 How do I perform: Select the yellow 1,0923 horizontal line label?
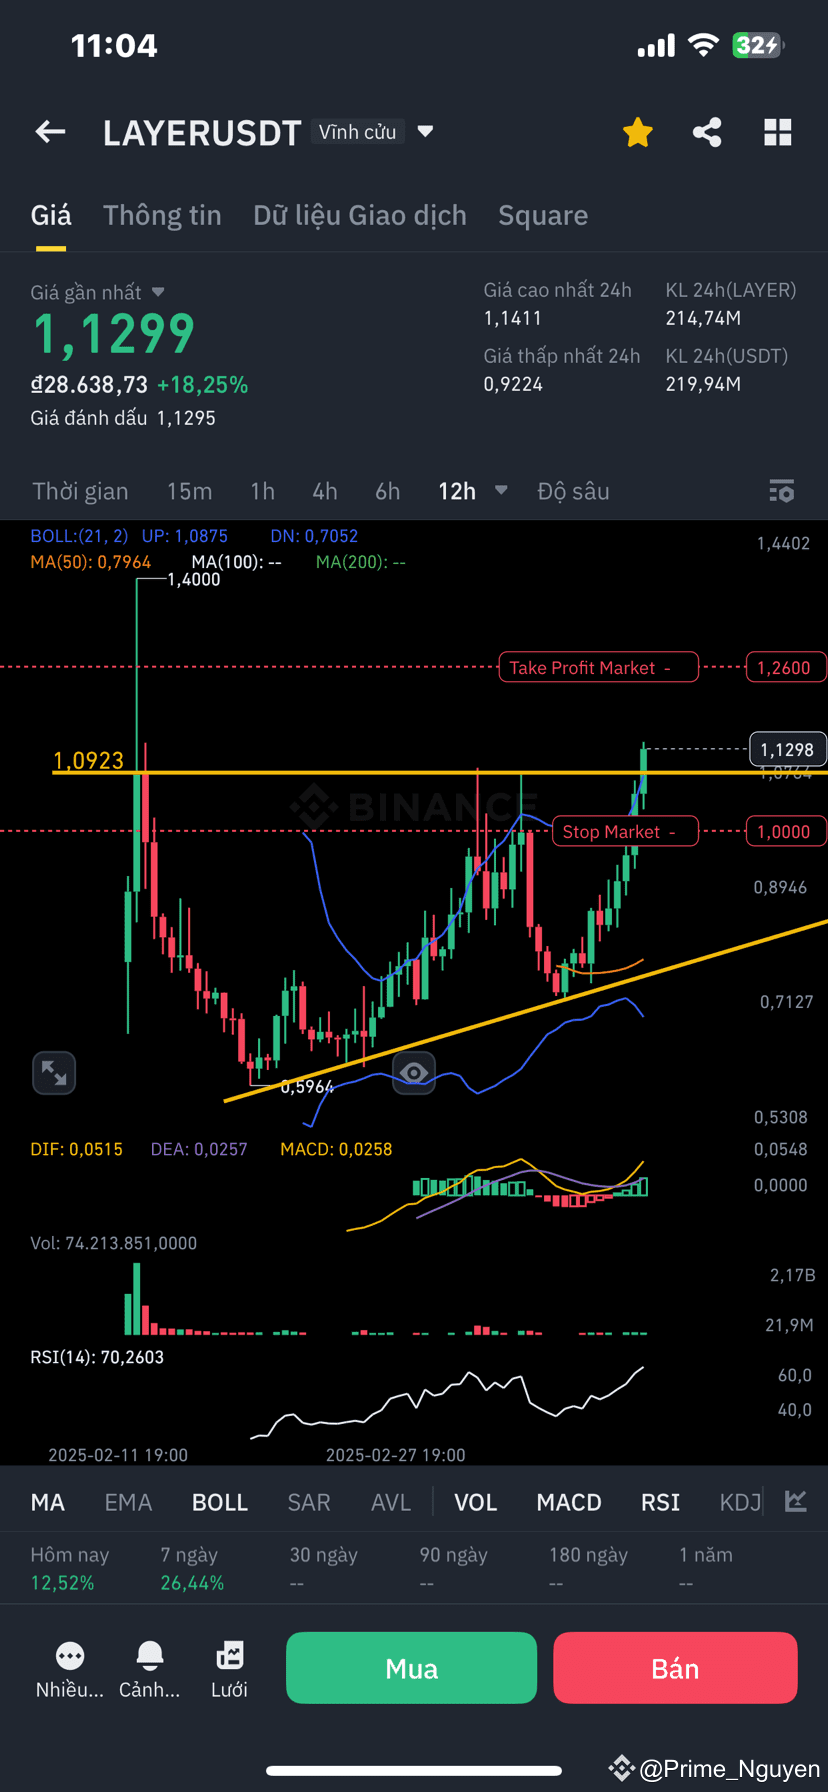pyautogui.click(x=88, y=760)
